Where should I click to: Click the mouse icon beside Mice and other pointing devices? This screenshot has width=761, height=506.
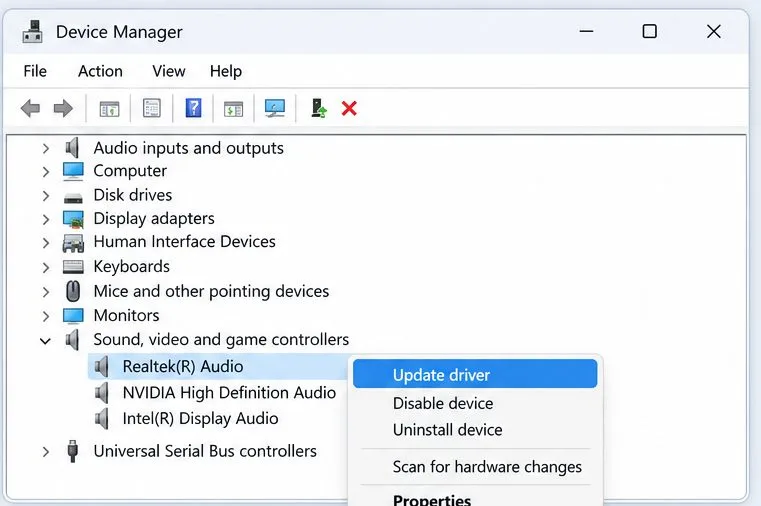click(x=73, y=291)
